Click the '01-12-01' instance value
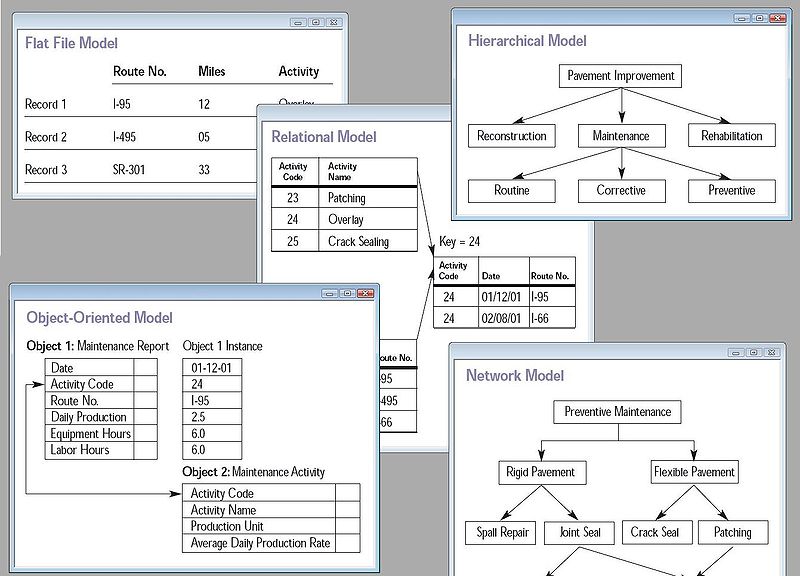The image size is (800, 576). (x=211, y=368)
